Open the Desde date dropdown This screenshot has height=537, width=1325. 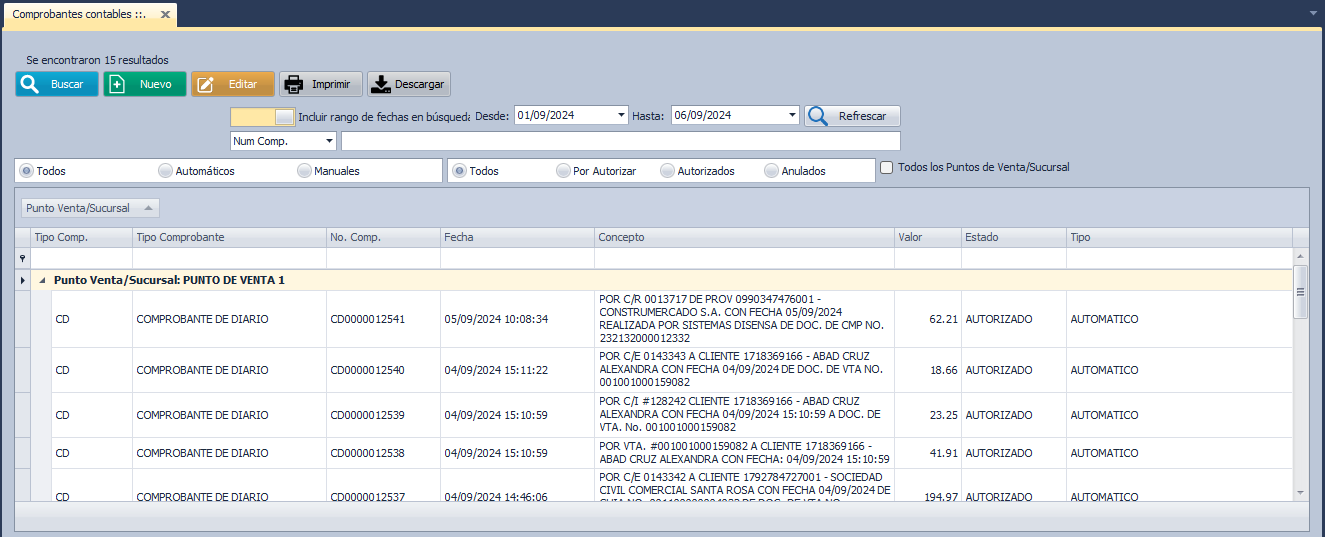click(x=622, y=115)
